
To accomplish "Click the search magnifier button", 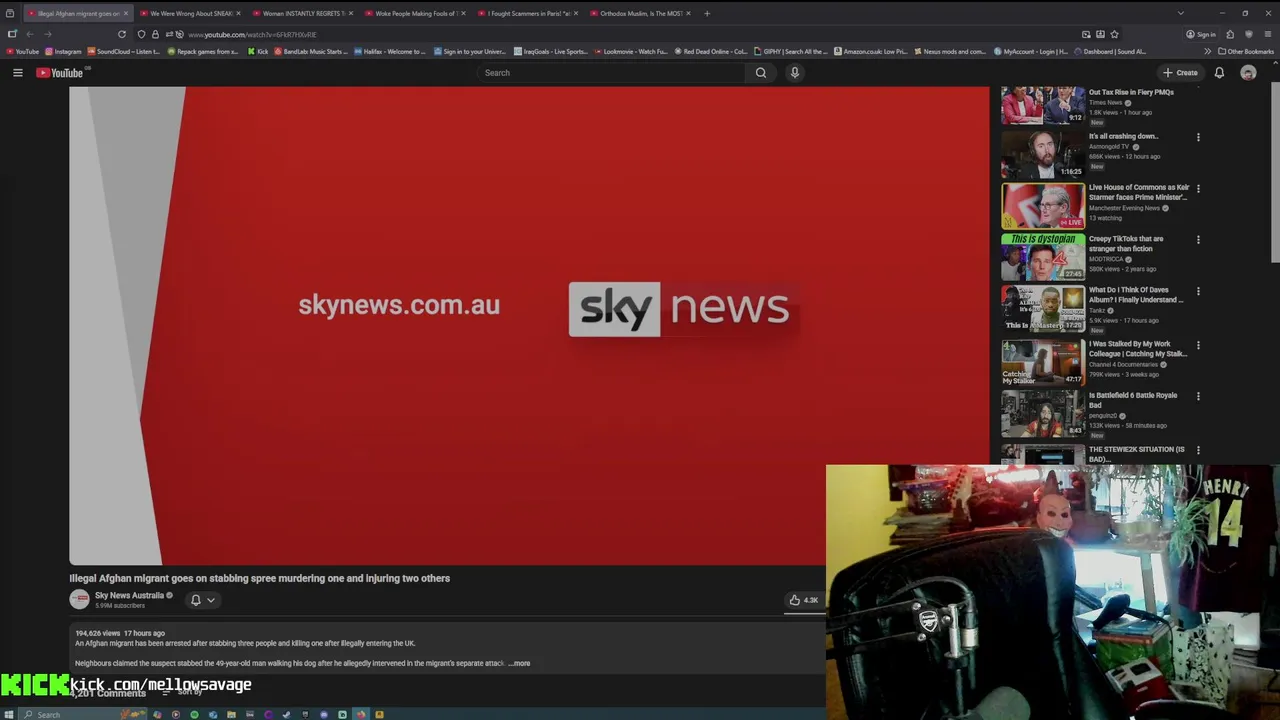I will click(x=761, y=73).
